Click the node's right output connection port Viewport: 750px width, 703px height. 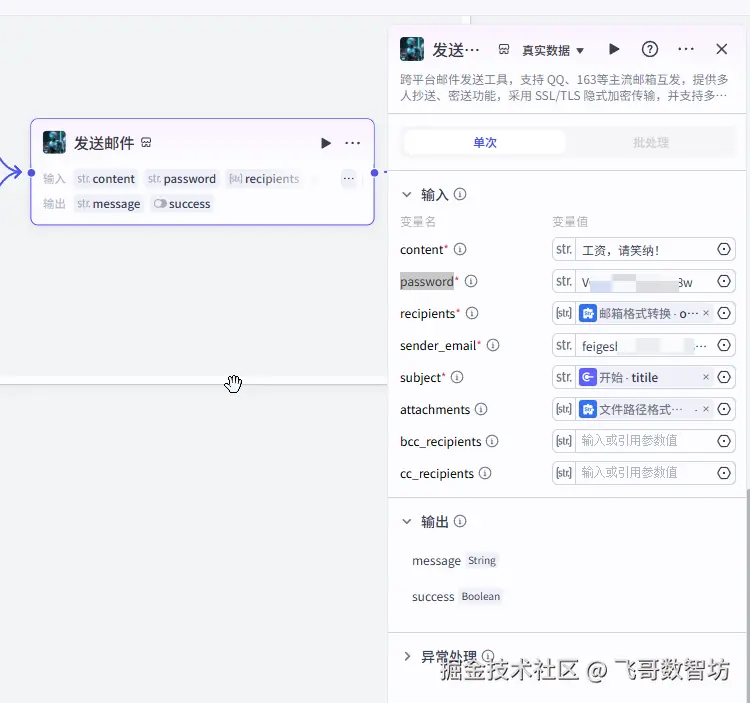[x=375, y=173]
